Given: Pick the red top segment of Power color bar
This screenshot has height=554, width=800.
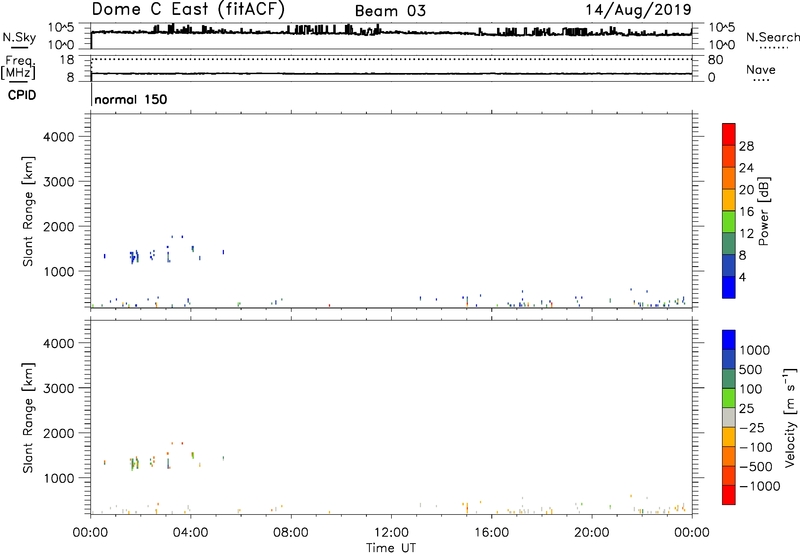Looking at the screenshot, I should (729, 134).
